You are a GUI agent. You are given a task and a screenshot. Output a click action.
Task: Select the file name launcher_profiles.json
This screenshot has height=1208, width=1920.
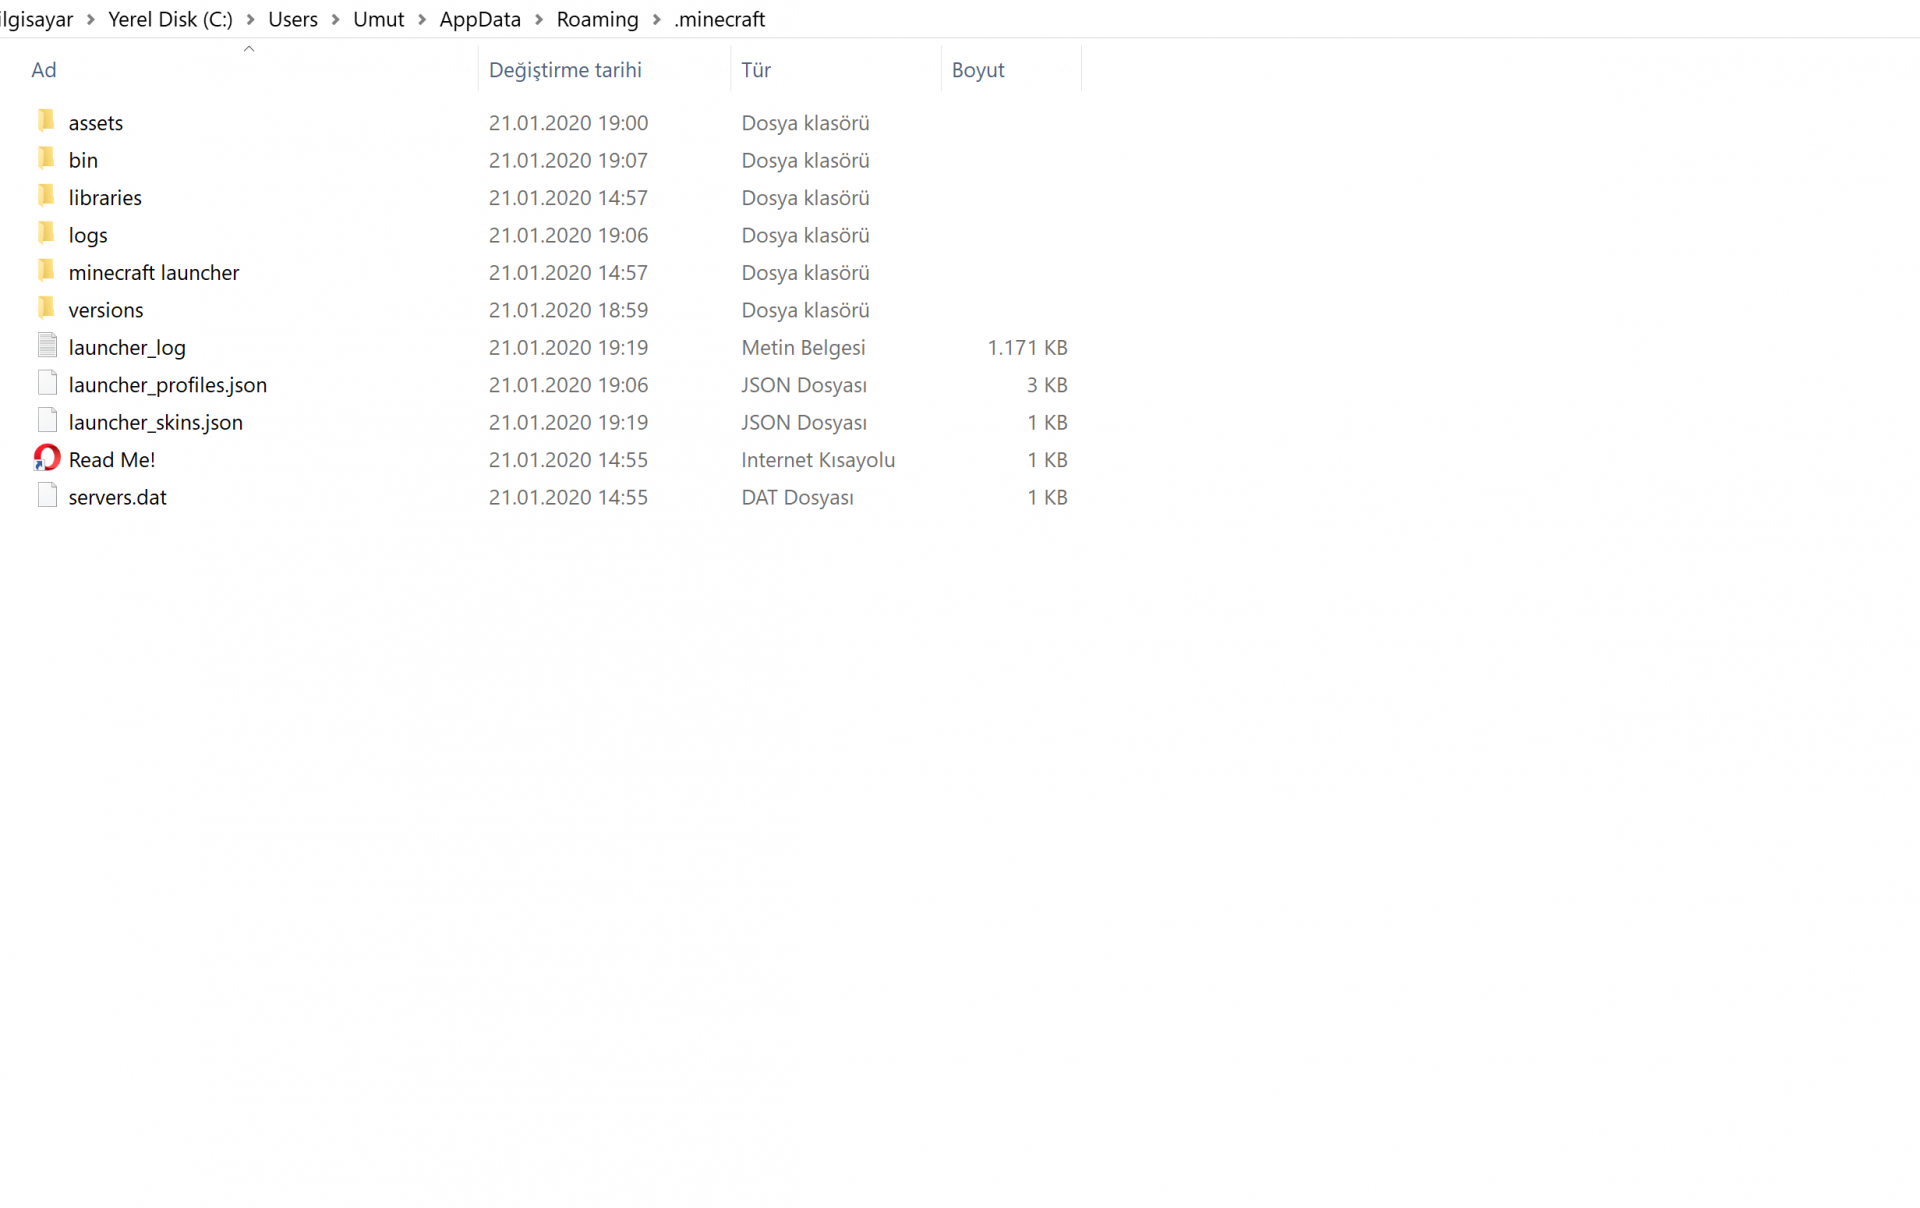tap(168, 385)
